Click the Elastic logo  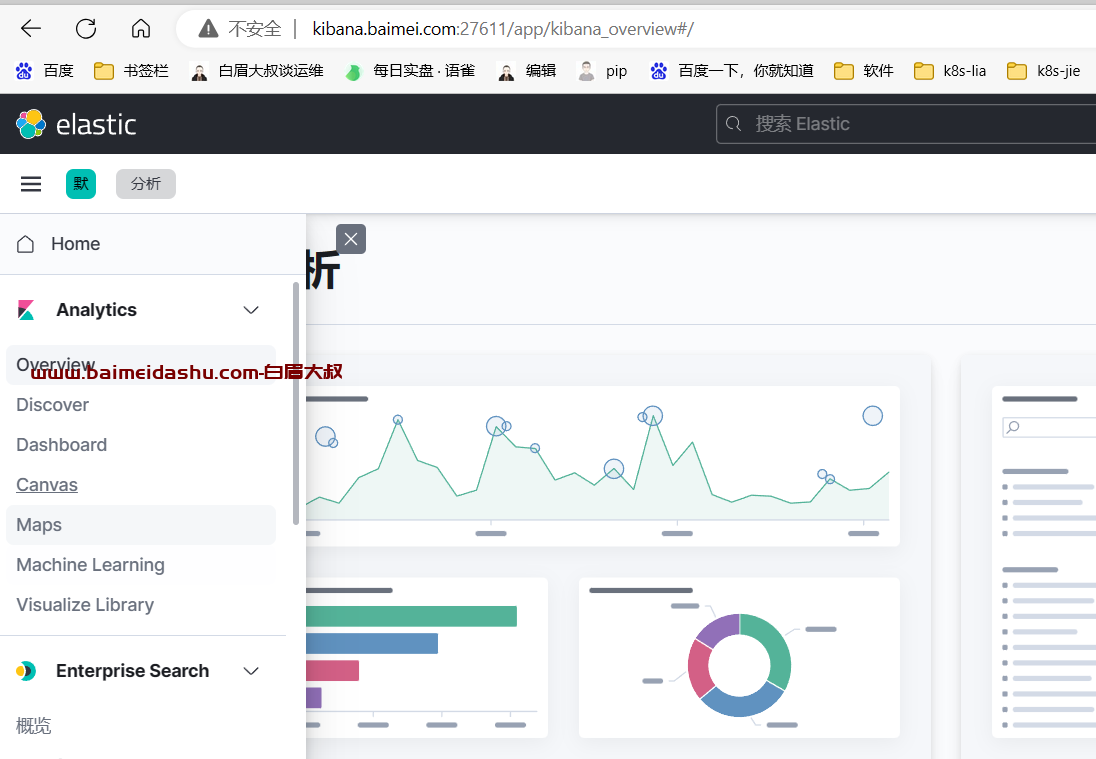point(75,124)
